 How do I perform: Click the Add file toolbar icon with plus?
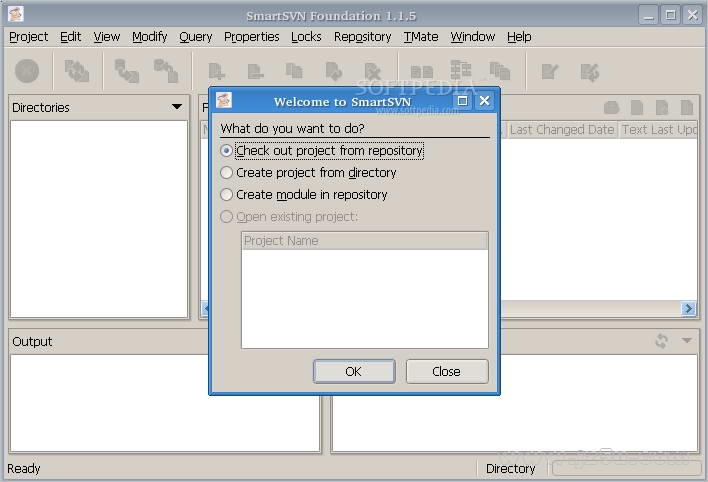(x=216, y=71)
